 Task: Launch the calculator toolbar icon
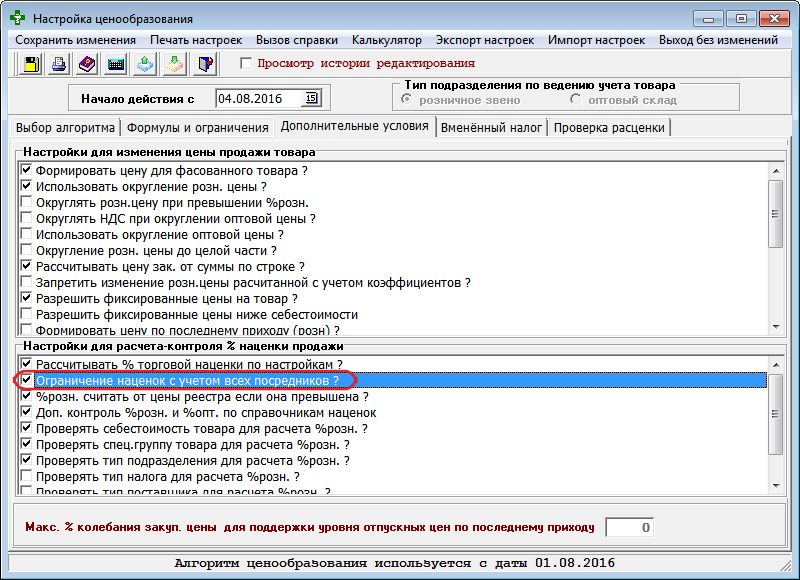coord(117,65)
